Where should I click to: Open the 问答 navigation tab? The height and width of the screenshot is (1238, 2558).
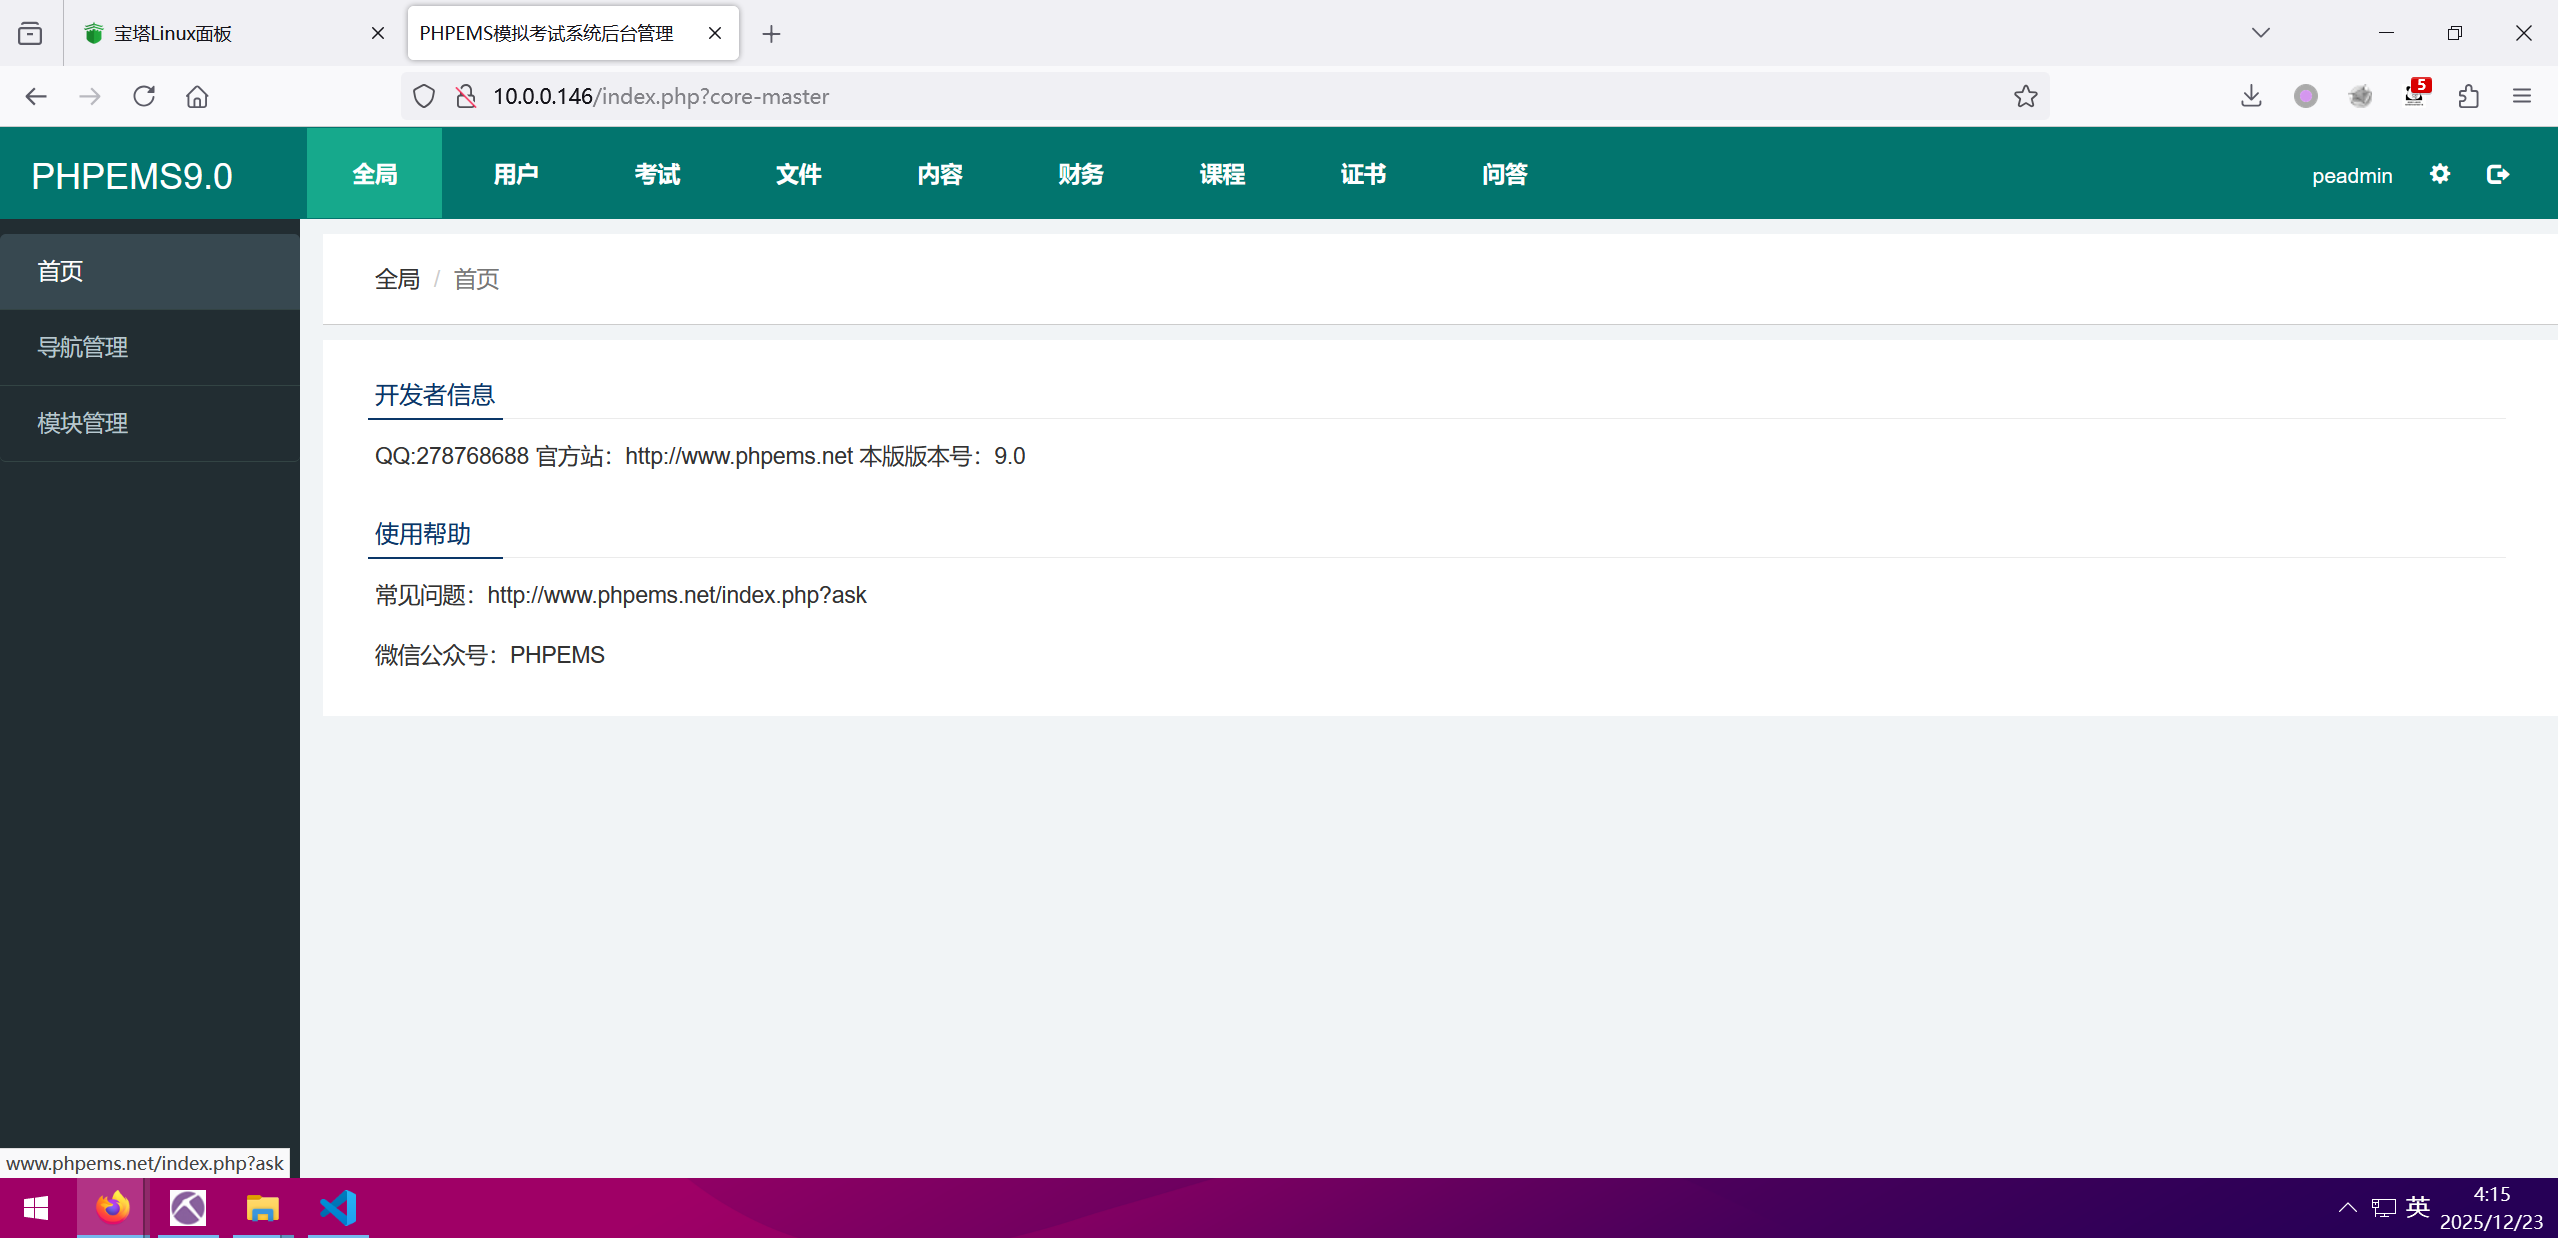(x=1505, y=174)
